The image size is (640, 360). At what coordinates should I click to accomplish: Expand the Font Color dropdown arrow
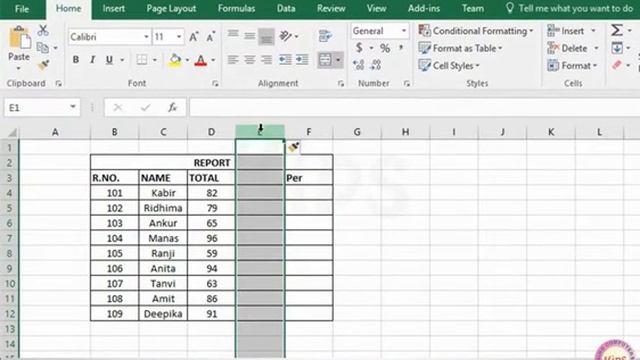tap(213, 60)
